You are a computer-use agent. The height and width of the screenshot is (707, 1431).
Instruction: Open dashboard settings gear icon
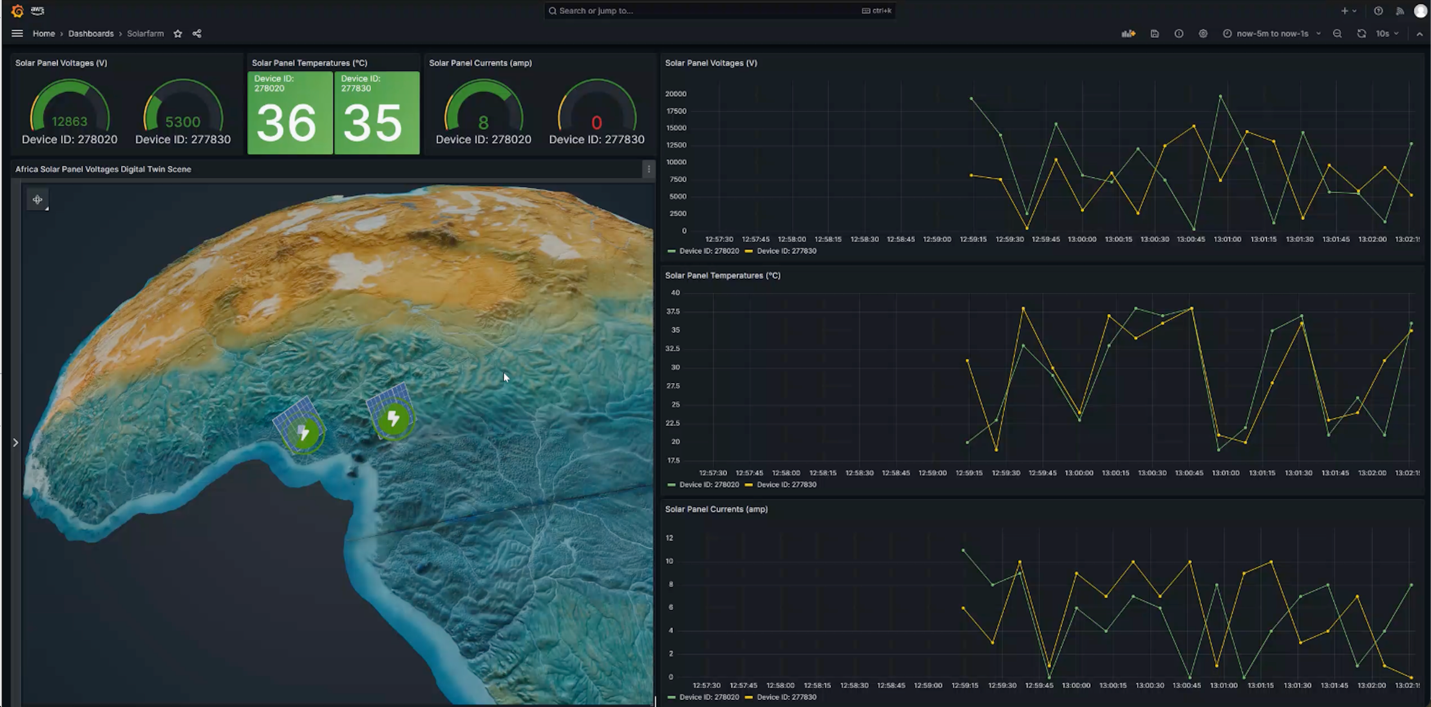point(1203,34)
